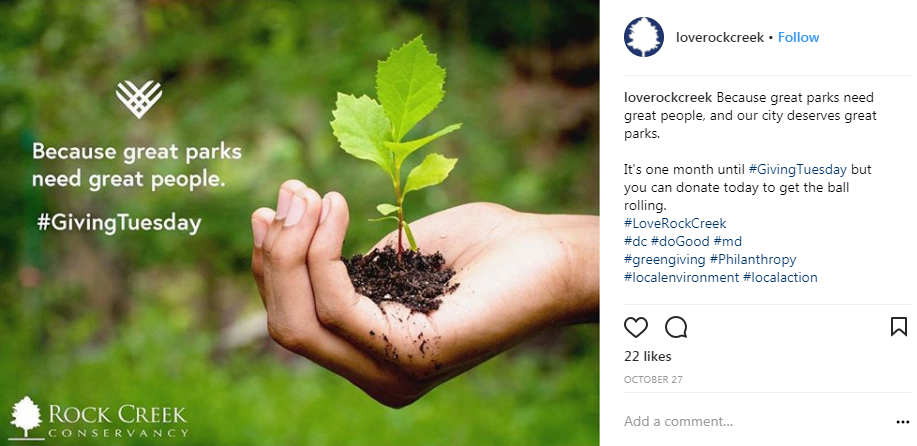Screen dimensions: 917x446
Task: Open #GivingTuesday hashtag link in caption
Action: coord(798,170)
